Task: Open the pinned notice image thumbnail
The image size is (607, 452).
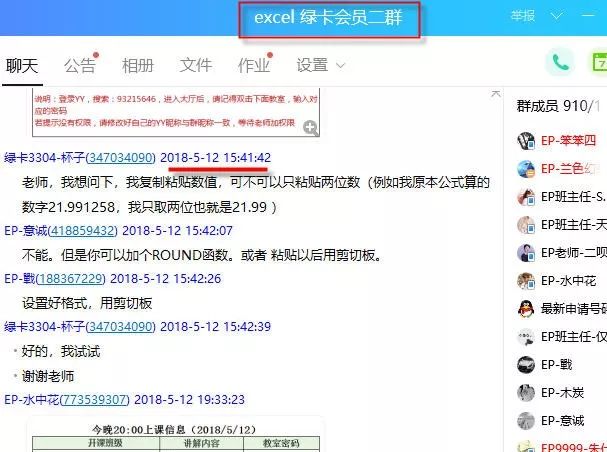Action: pos(176,112)
